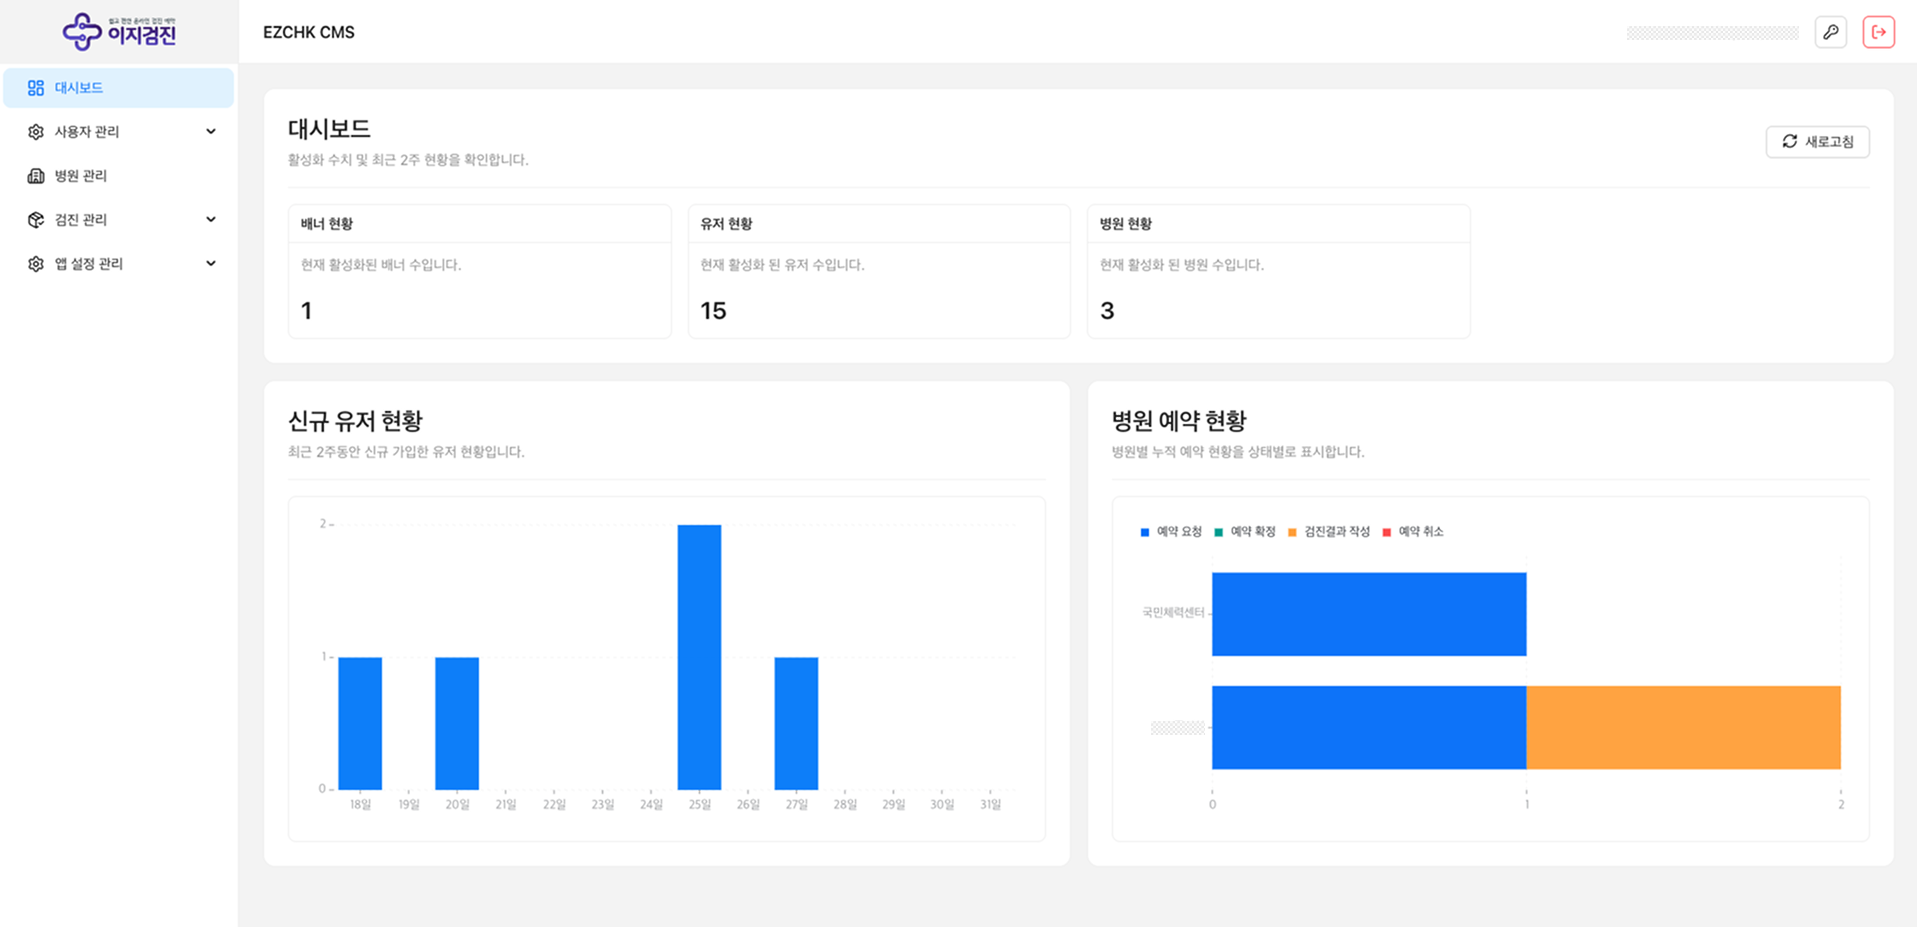Click the 사용자 관리 gear icon
The height and width of the screenshot is (927, 1917).
pos(36,132)
